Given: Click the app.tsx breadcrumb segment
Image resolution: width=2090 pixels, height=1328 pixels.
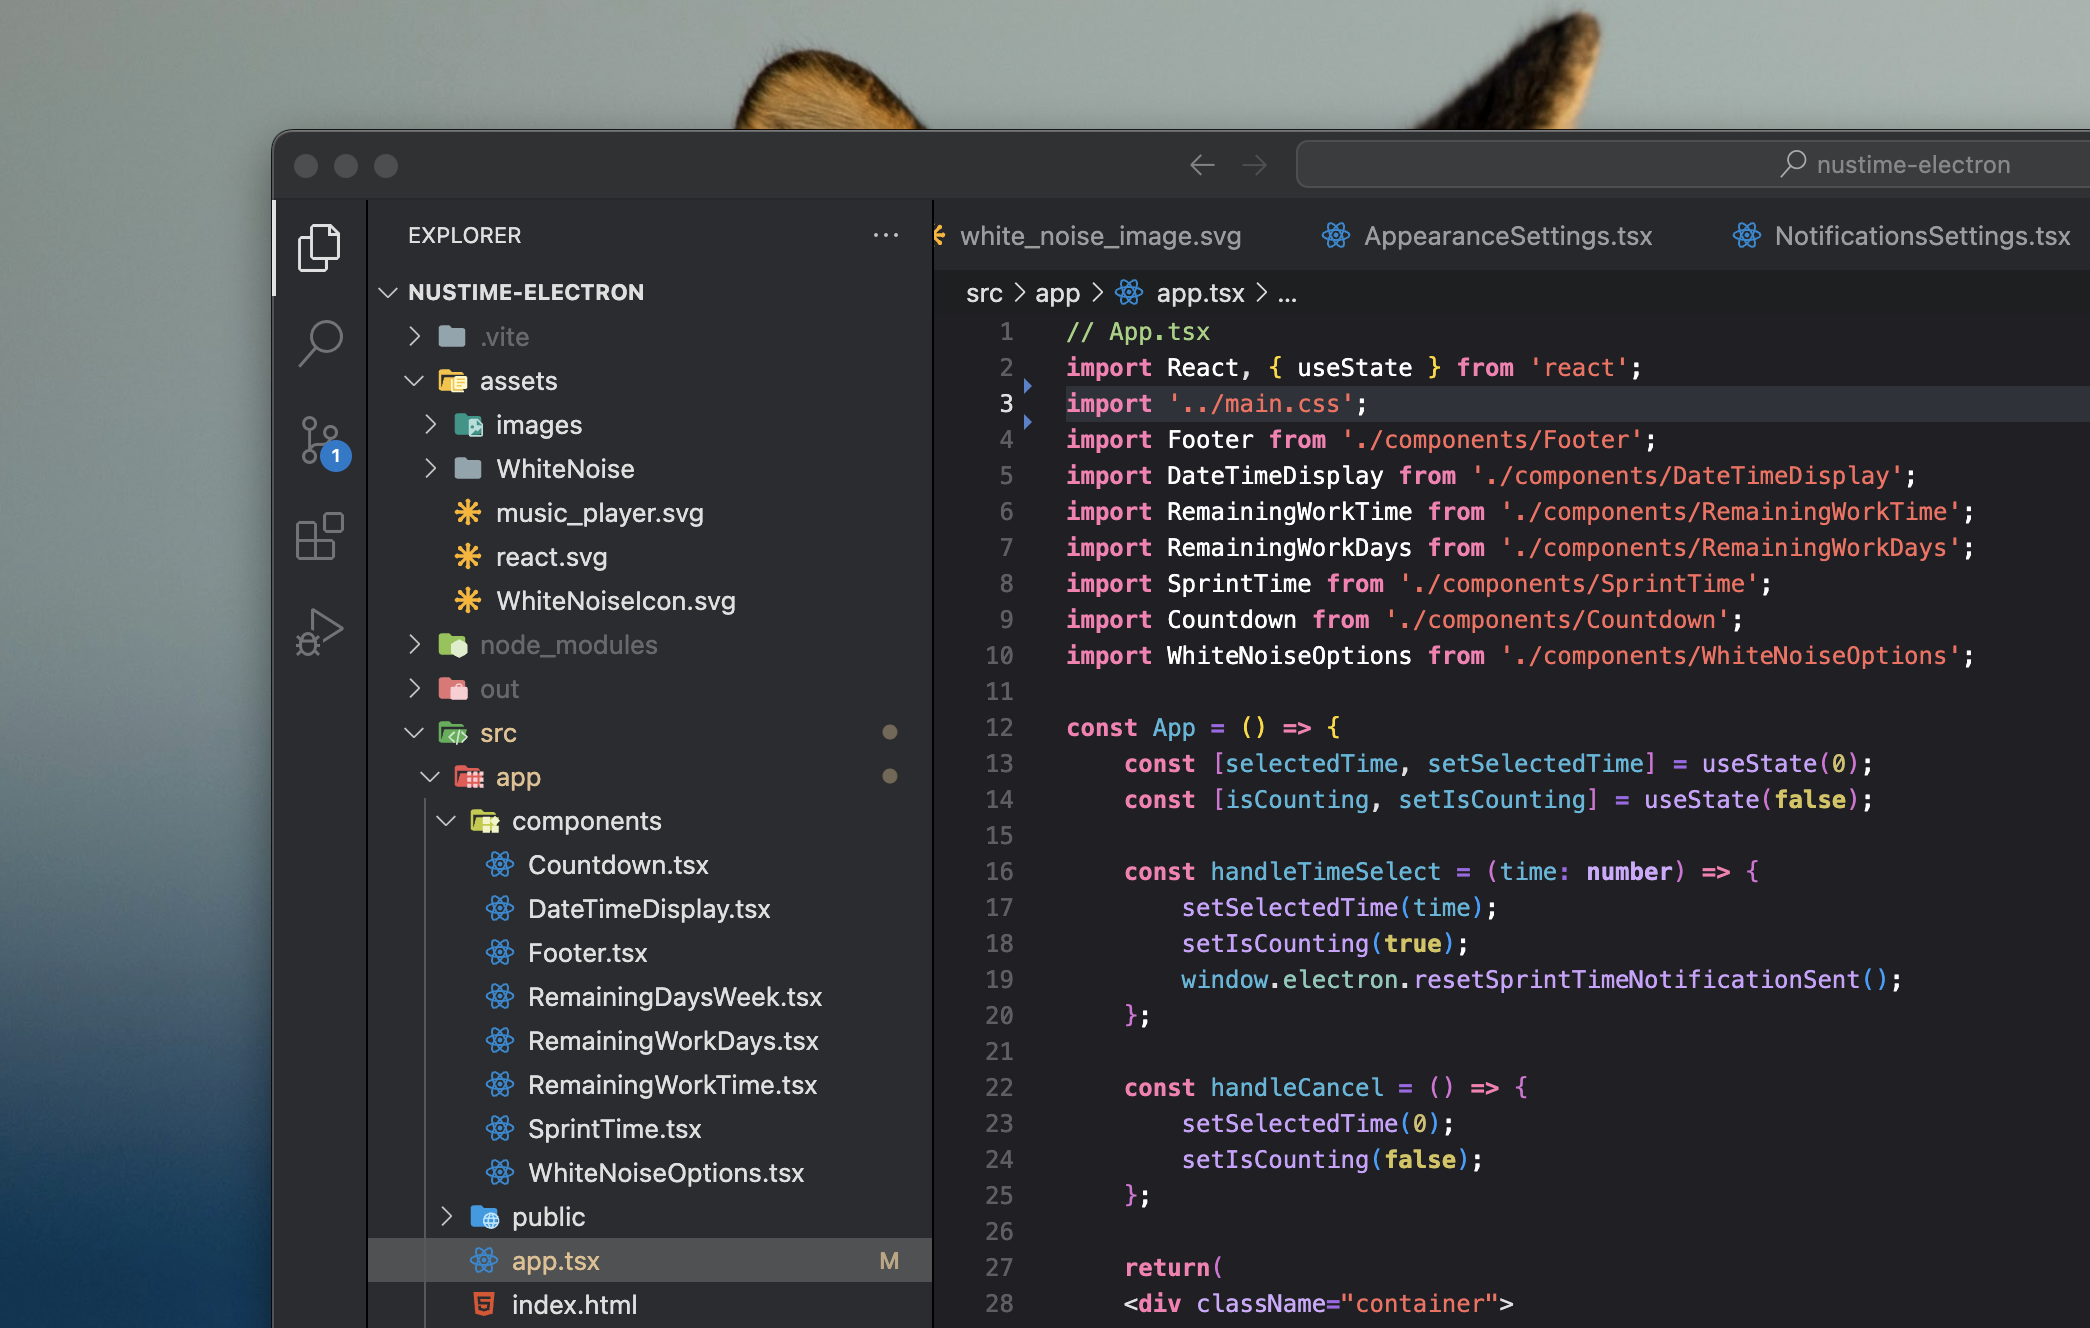Looking at the screenshot, I should click(x=1180, y=293).
